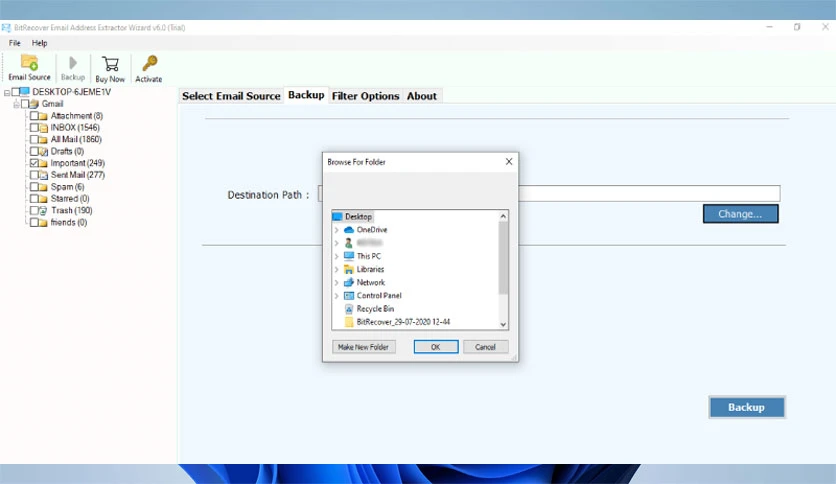The width and height of the screenshot is (836, 484).
Task: Check the Sent Mail (277) checkbox
Action: (34, 175)
